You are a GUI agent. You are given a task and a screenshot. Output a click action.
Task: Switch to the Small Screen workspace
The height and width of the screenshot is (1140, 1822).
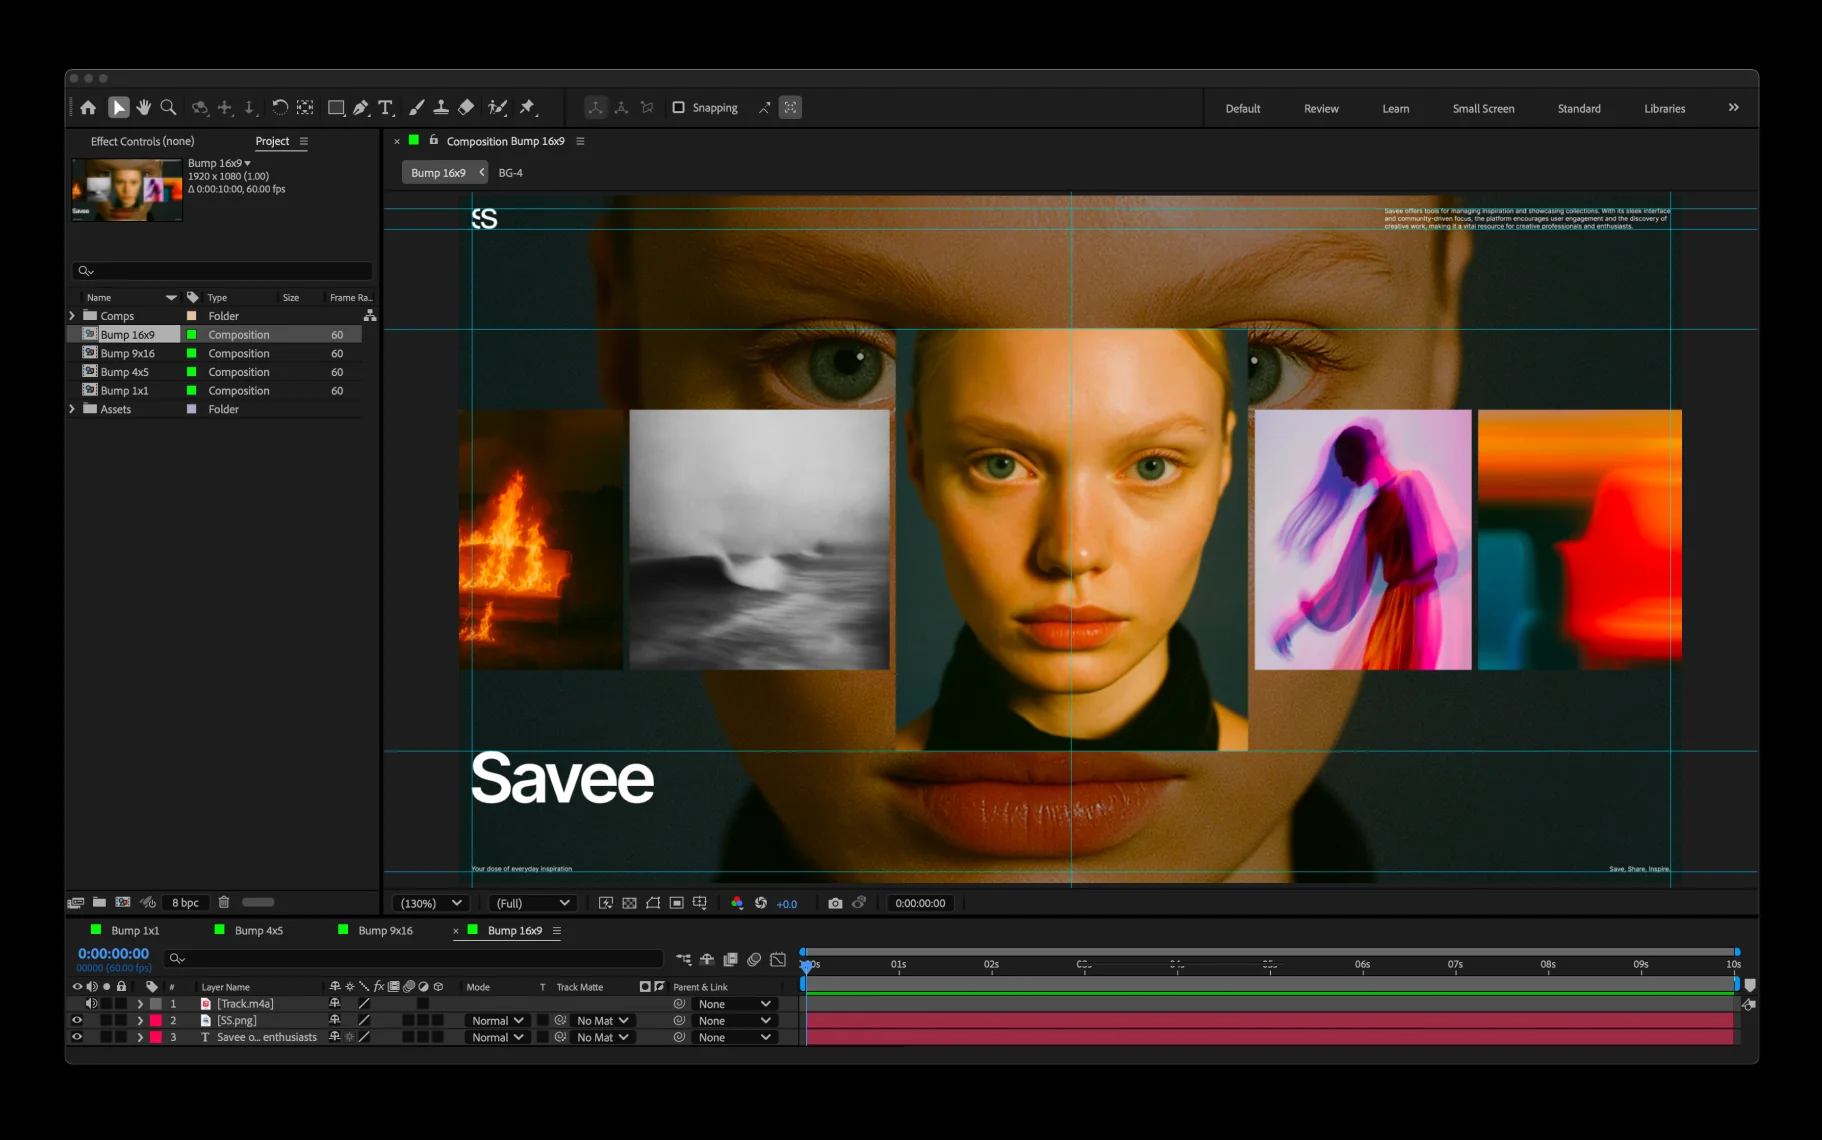pos(1483,108)
